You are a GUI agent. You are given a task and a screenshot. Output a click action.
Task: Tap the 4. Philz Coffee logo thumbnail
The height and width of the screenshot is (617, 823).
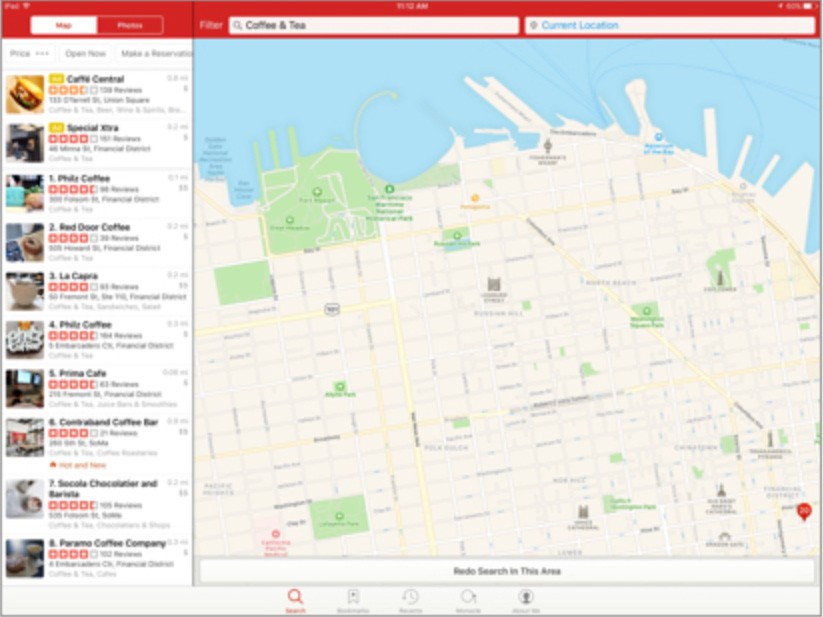[25, 340]
